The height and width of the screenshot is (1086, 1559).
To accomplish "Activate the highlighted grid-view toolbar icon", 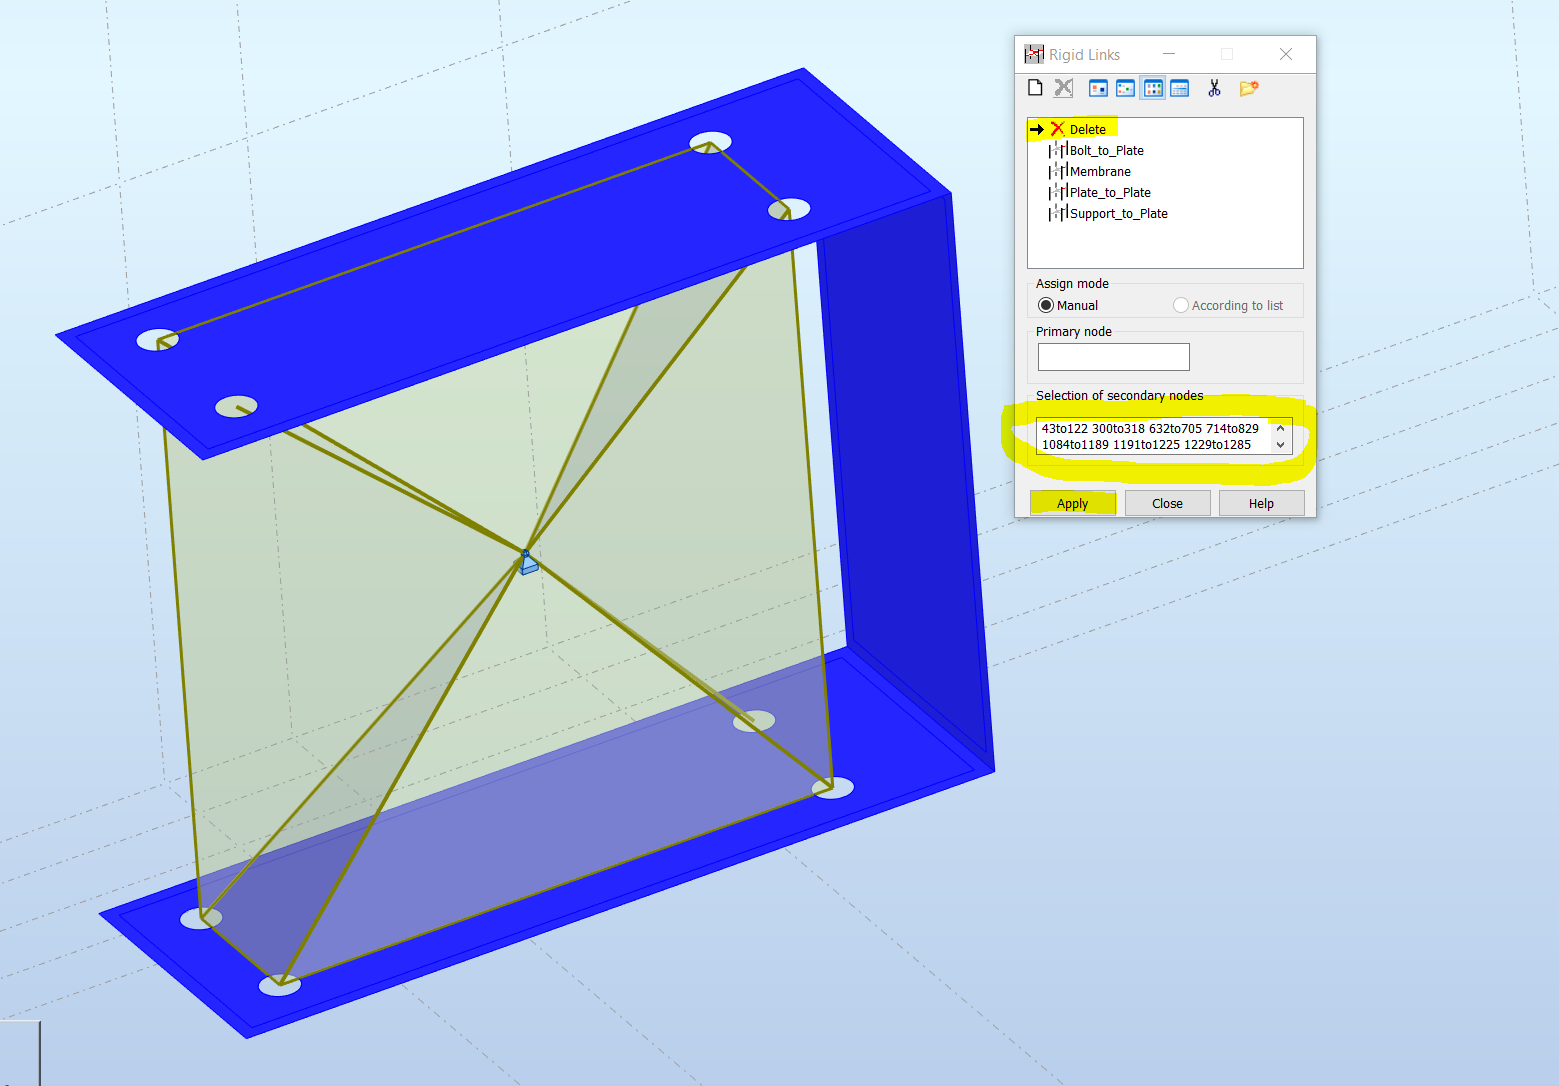I will pos(1152,88).
